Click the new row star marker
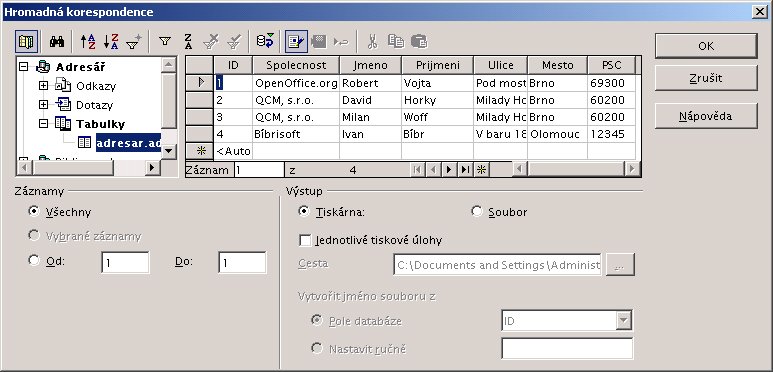This screenshot has width=773, height=372. (x=199, y=151)
